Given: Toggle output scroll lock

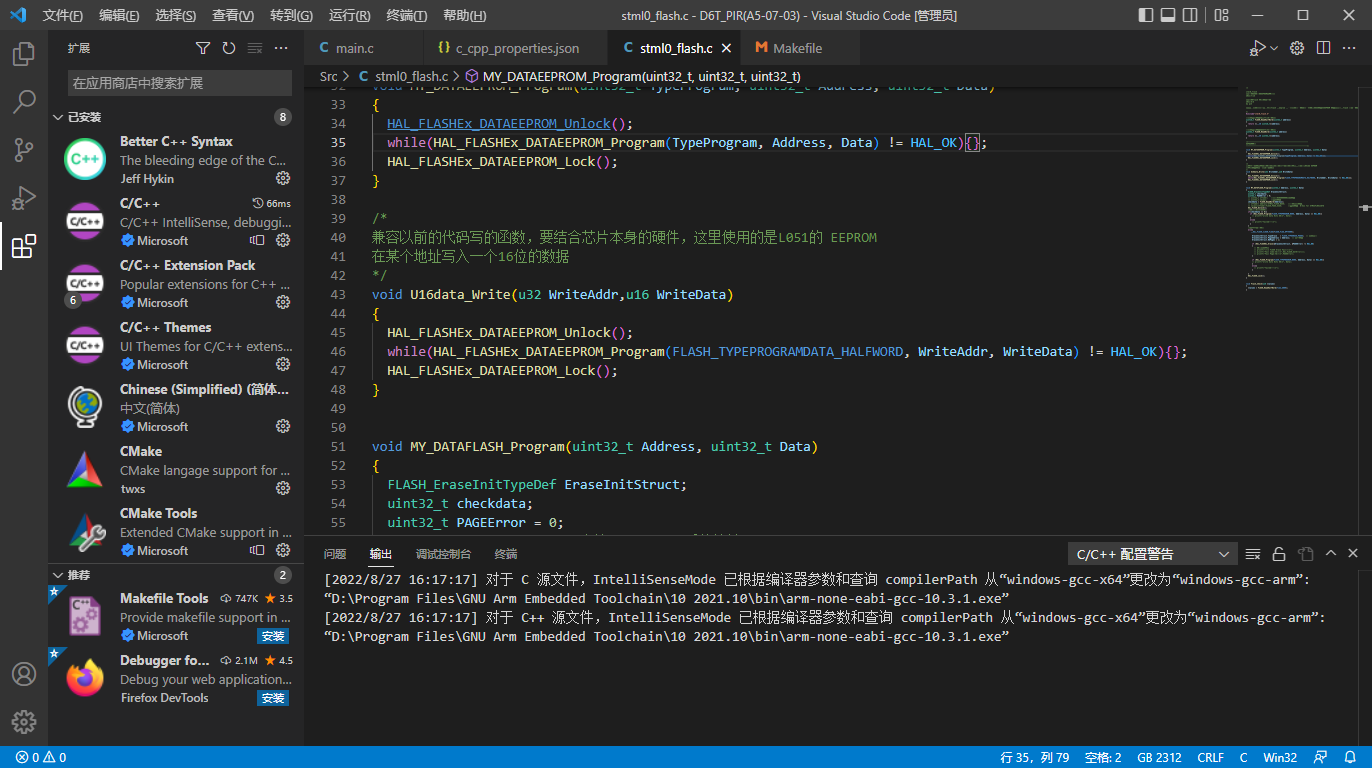Looking at the screenshot, I should point(1279,554).
